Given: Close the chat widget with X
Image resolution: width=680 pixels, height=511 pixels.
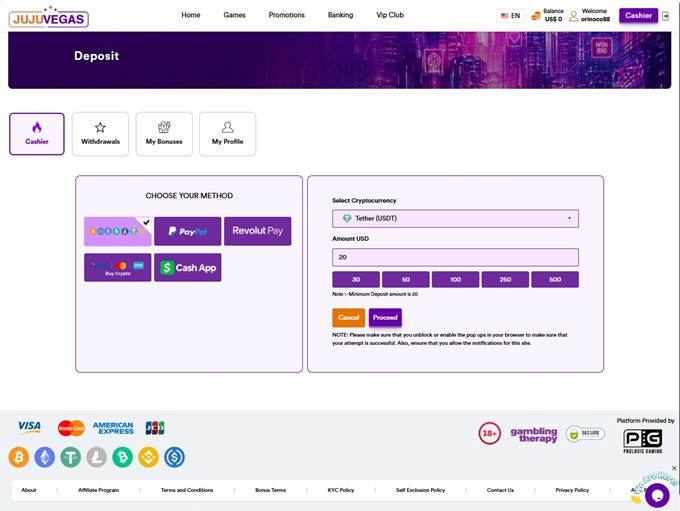Looking at the screenshot, I should pyautogui.click(x=674, y=468).
